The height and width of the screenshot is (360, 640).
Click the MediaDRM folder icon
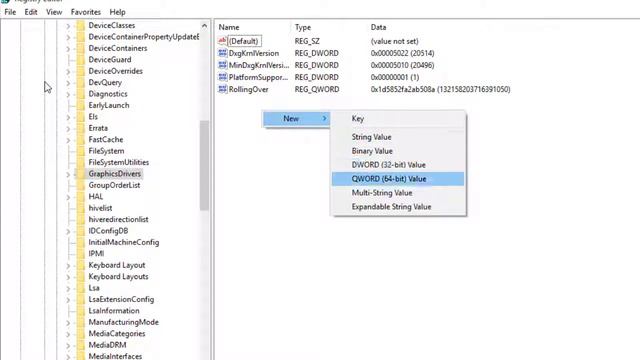point(80,345)
